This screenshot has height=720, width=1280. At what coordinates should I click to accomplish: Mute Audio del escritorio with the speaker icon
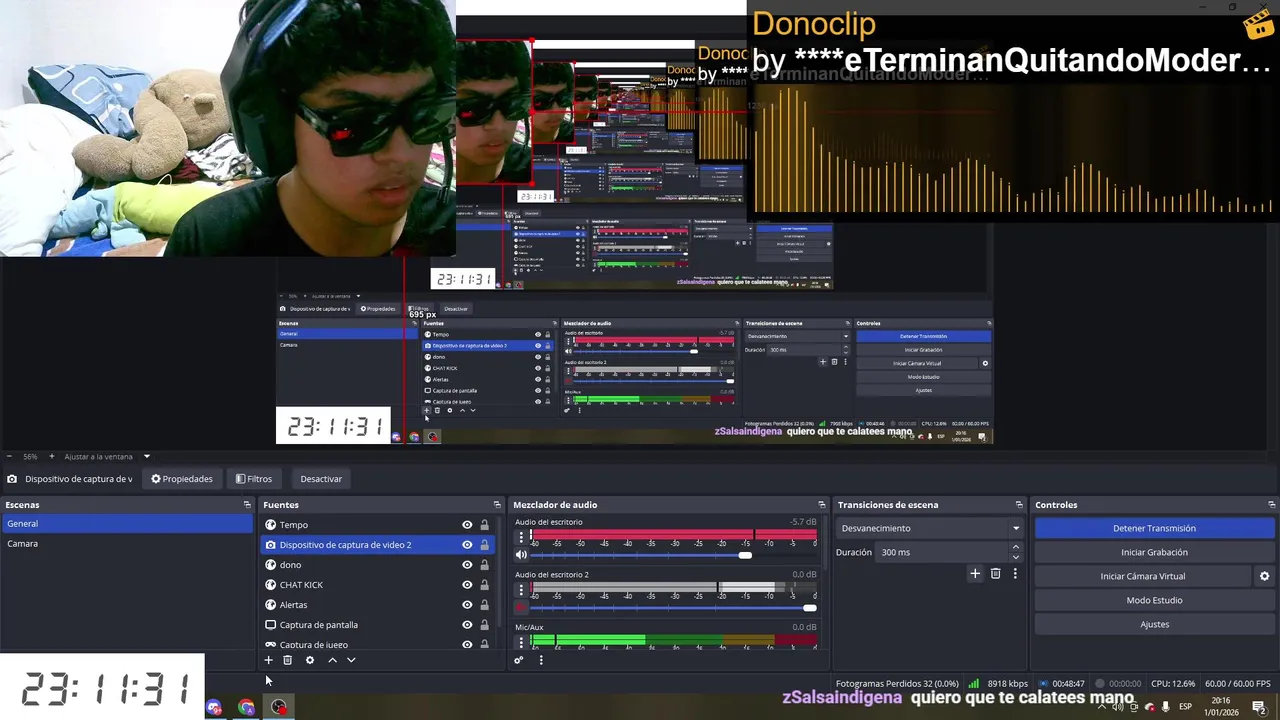point(521,555)
